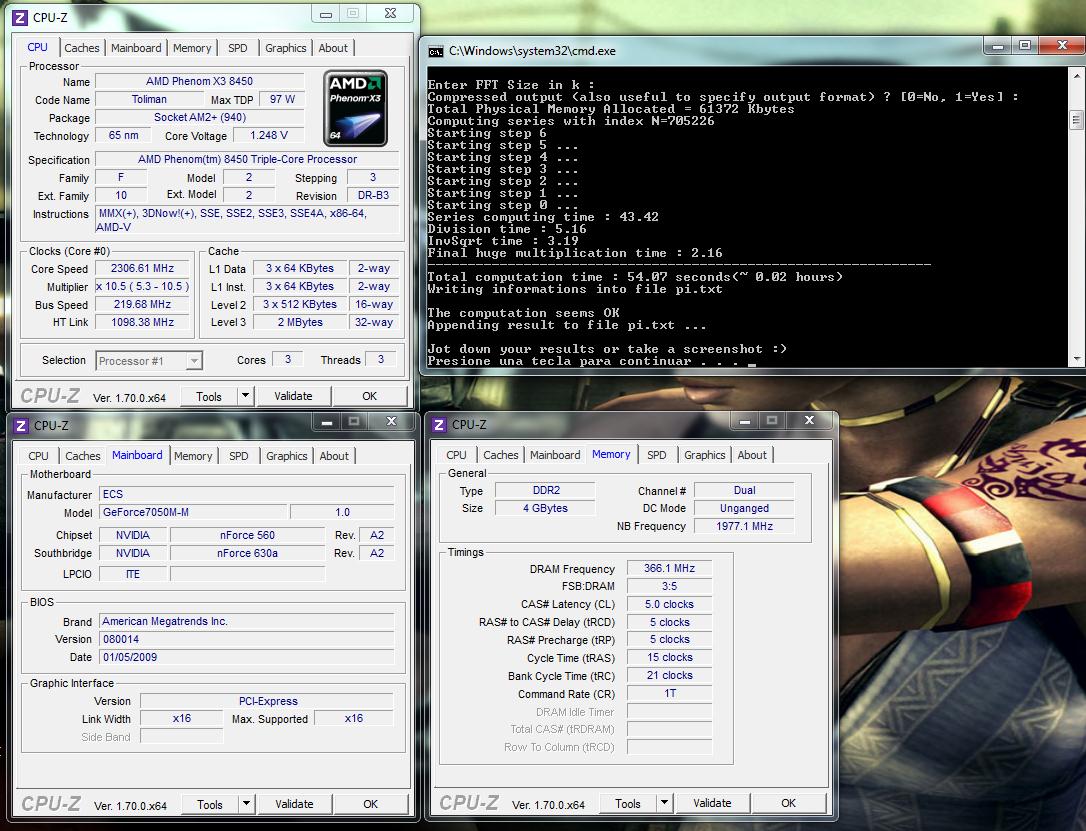This screenshot has height=831, width=1086.
Task: Open the About tab in the top CPU-Z window
Action: click(333, 48)
